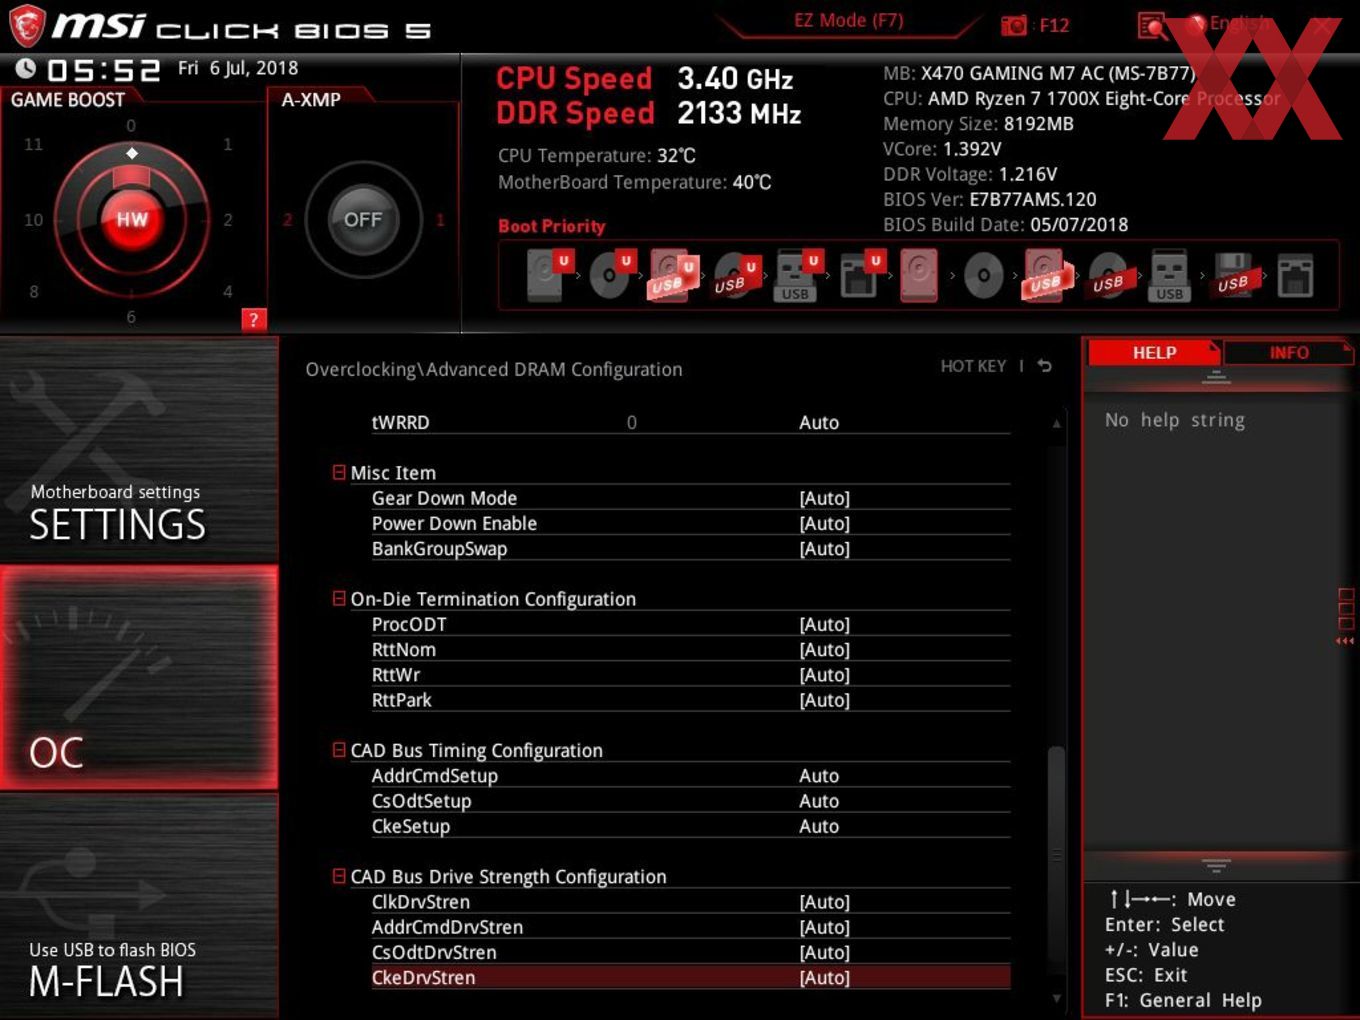This screenshot has width=1360, height=1020.
Task: Click the scroll down arrow of settings list
Action: [x=1056, y=998]
